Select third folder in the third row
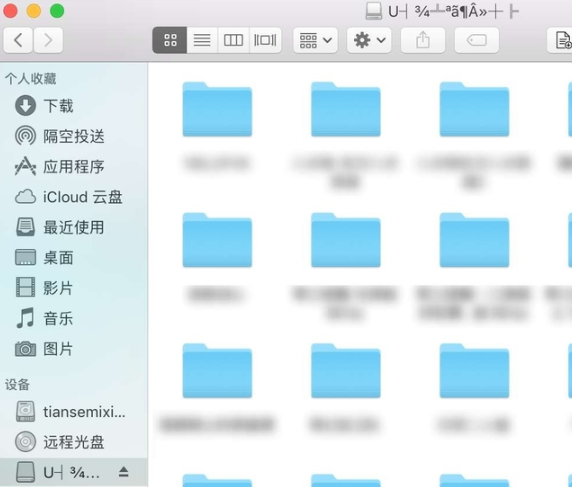 coord(474,371)
